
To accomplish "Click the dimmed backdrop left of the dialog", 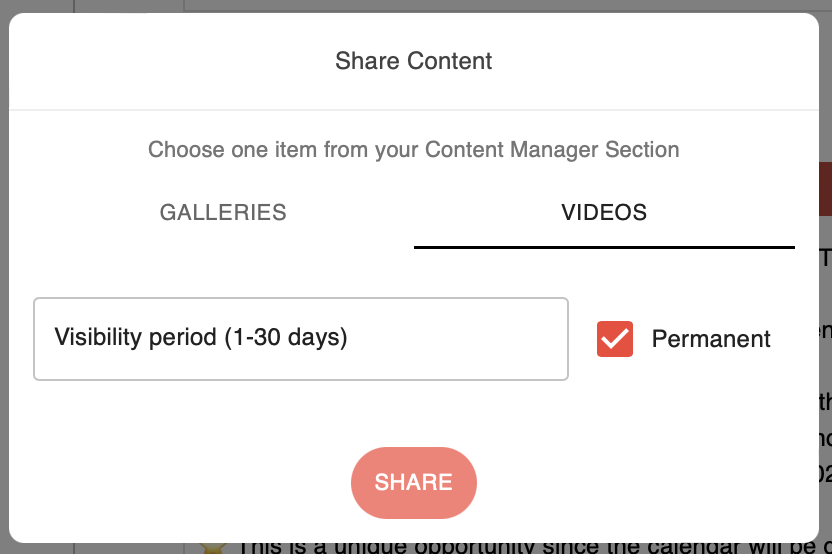I will [x=4, y=300].
